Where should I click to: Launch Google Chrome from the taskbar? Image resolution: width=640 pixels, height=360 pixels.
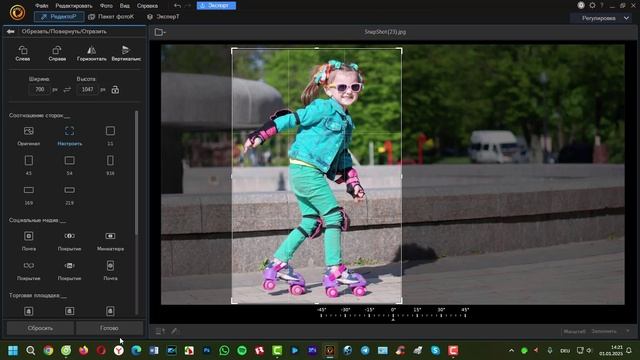[x=48, y=350]
